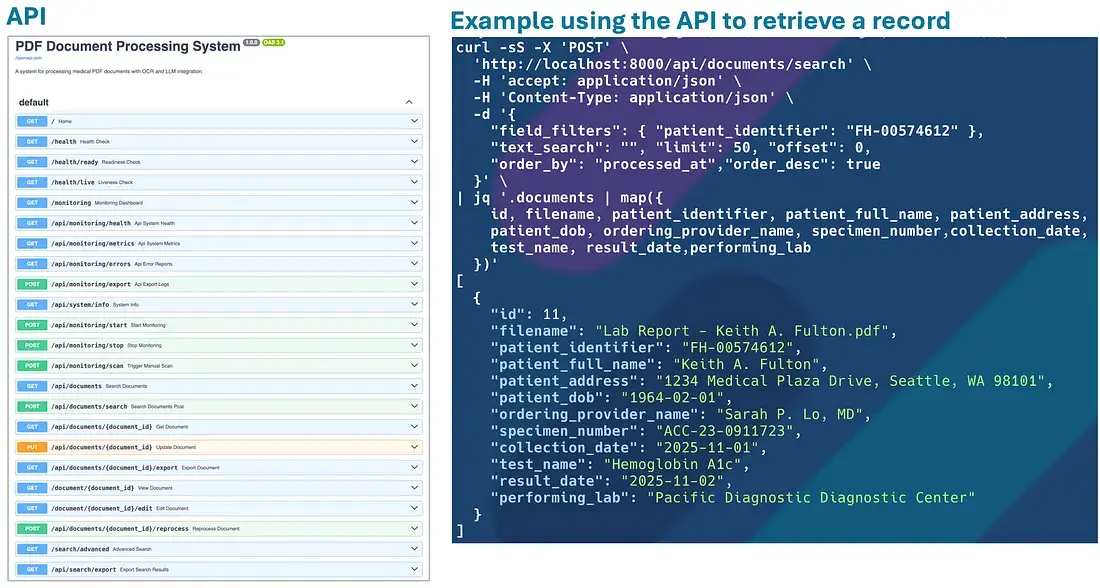Open the /openapi.json link

(x=27, y=57)
